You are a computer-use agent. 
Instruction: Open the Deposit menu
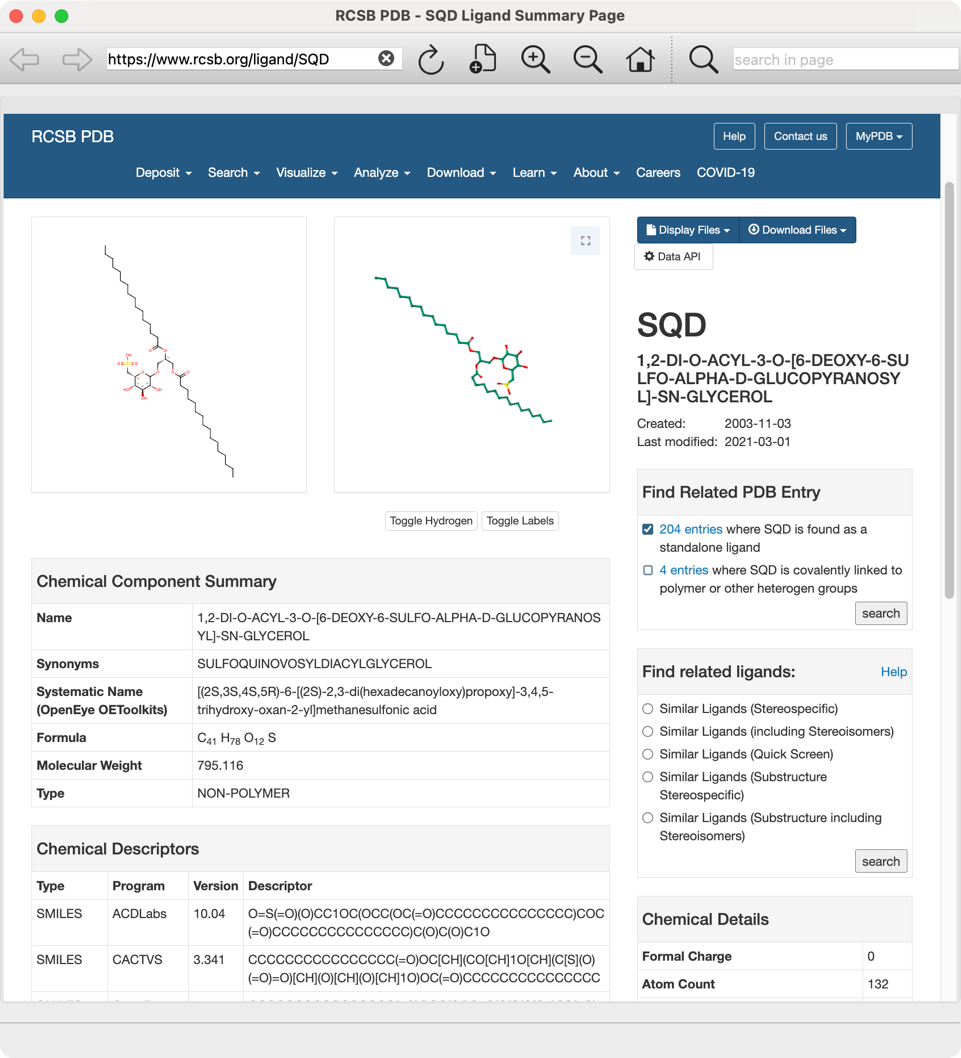click(163, 172)
